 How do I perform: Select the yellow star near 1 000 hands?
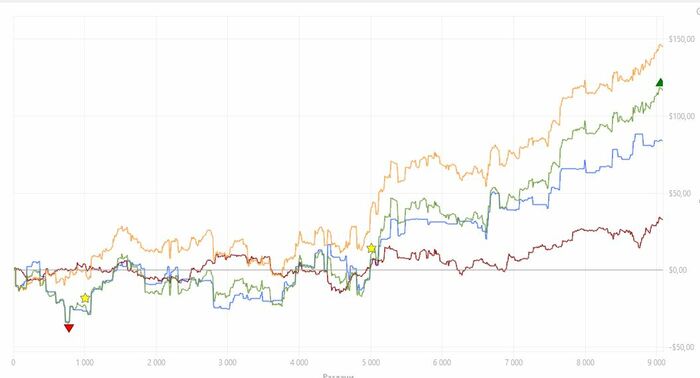point(85,298)
